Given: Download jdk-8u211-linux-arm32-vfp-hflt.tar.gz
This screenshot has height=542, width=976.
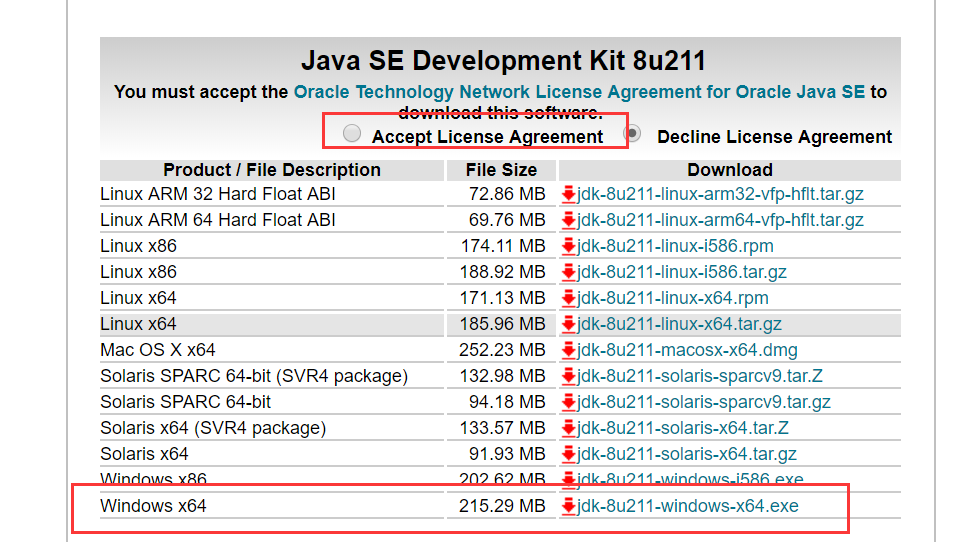Looking at the screenshot, I should [x=720, y=194].
